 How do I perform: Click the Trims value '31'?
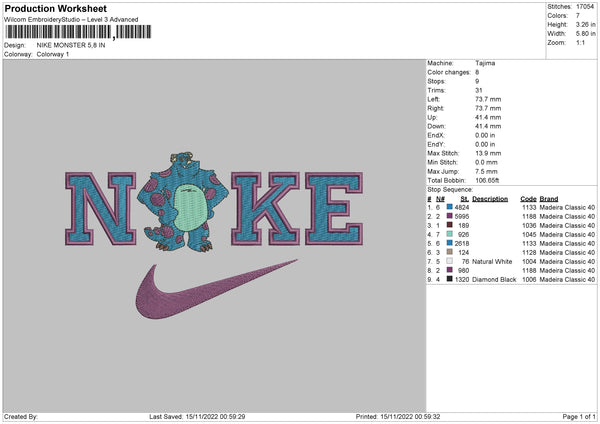click(x=479, y=90)
